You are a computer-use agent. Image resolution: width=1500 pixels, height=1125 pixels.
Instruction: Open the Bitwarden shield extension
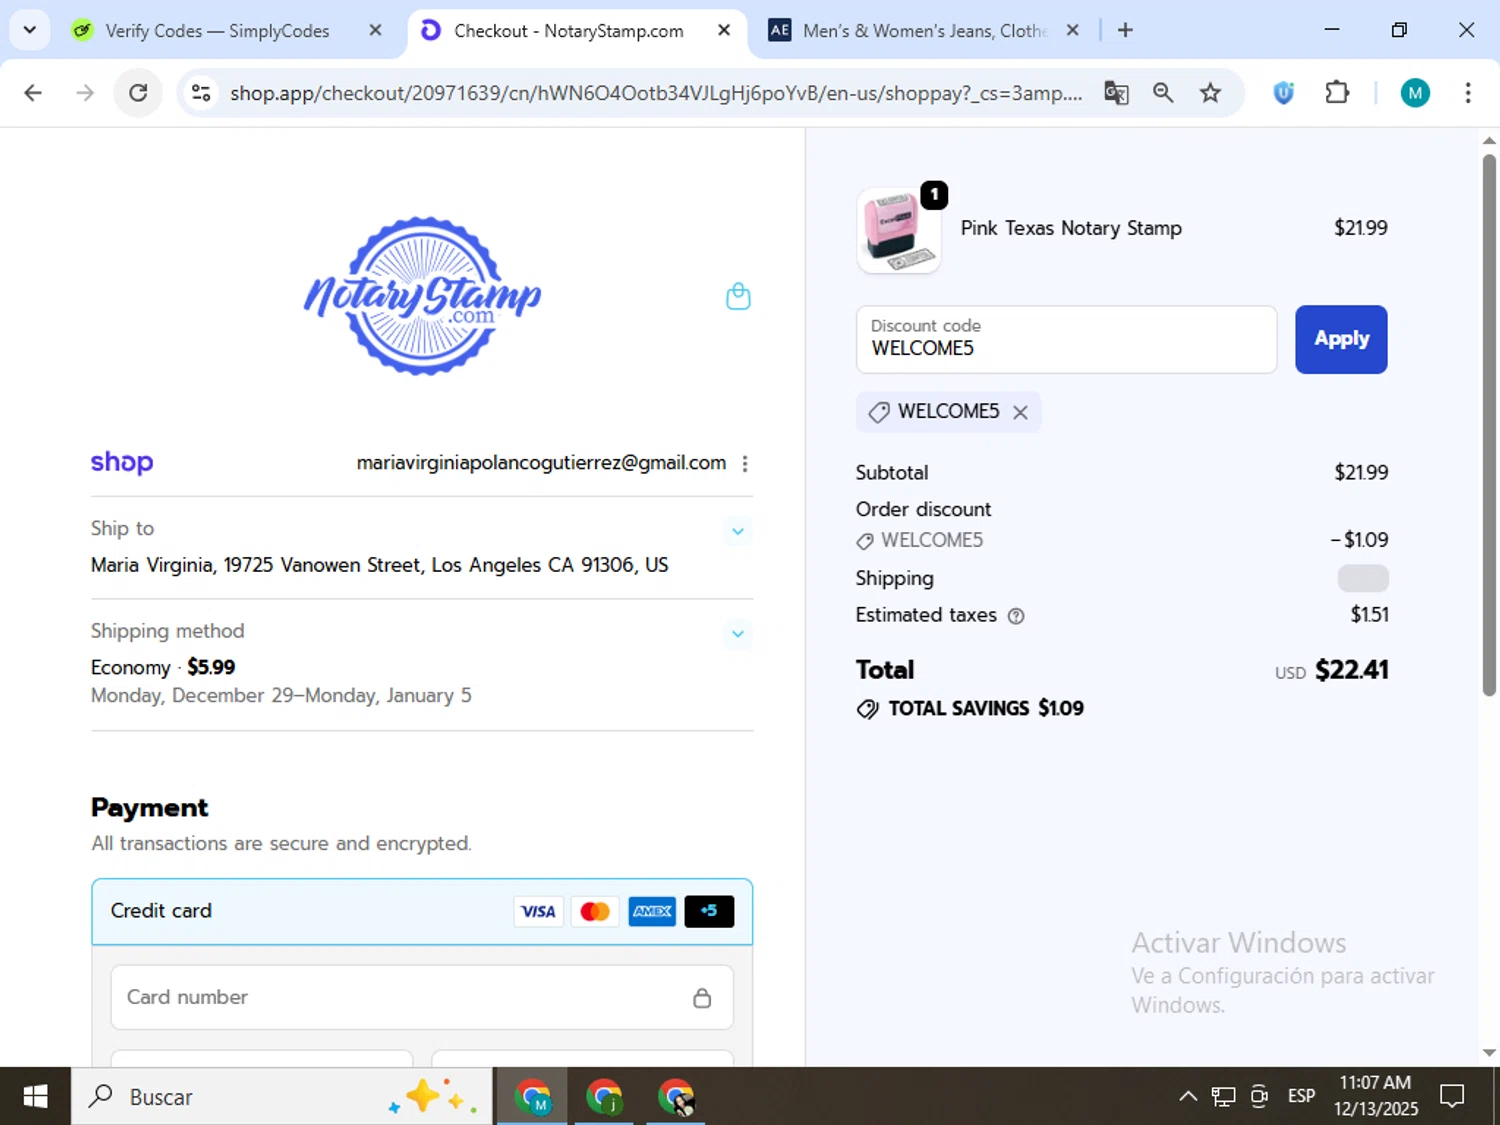tap(1284, 93)
